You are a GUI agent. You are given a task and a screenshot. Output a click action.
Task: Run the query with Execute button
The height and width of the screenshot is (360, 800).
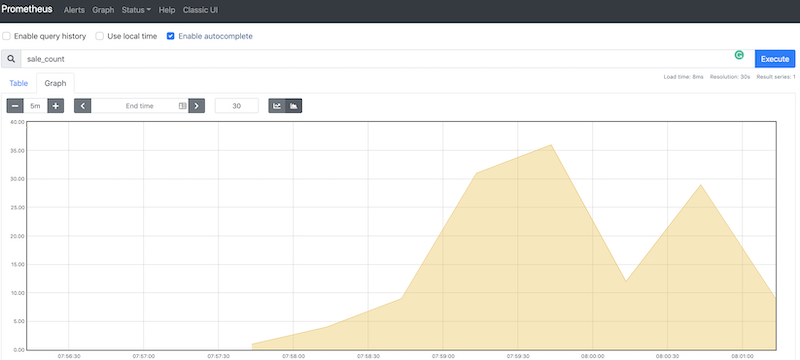click(775, 59)
